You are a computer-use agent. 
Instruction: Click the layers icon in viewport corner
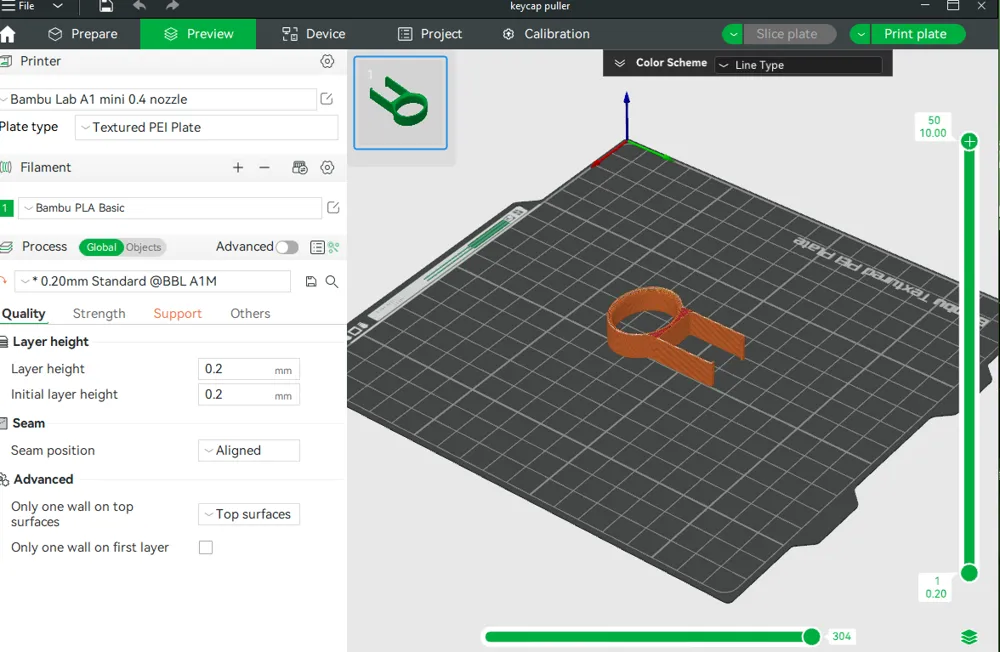969,637
